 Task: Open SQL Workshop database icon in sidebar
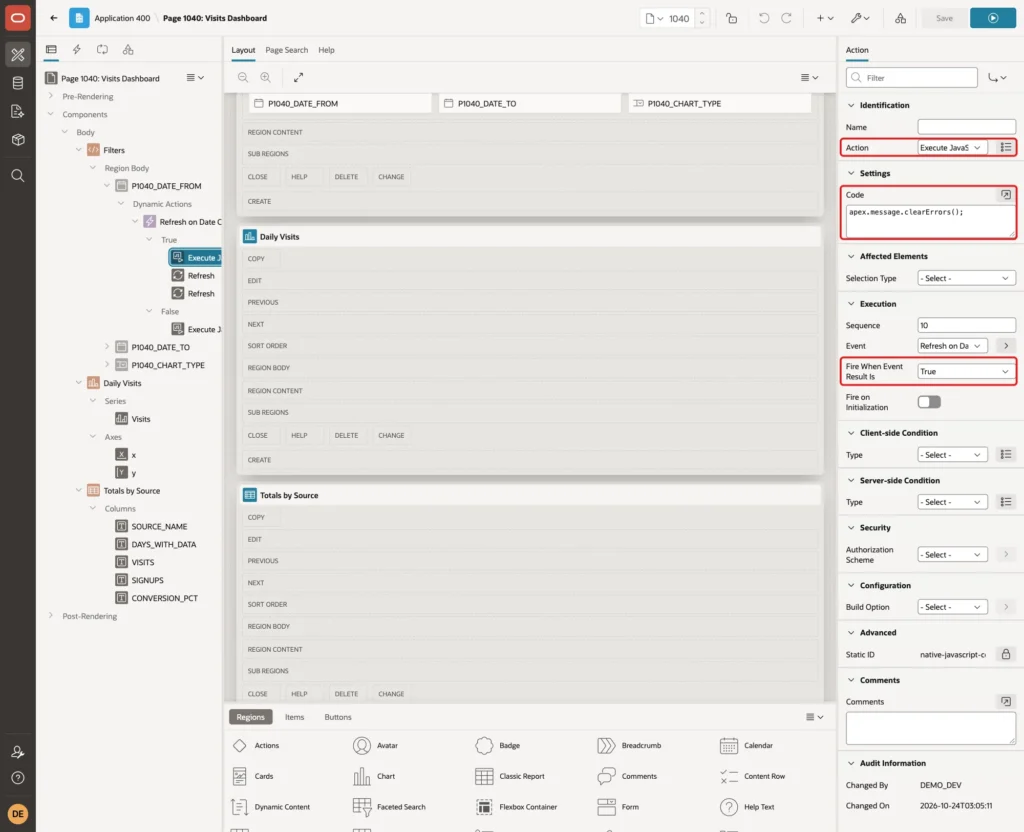click(18, 83)
